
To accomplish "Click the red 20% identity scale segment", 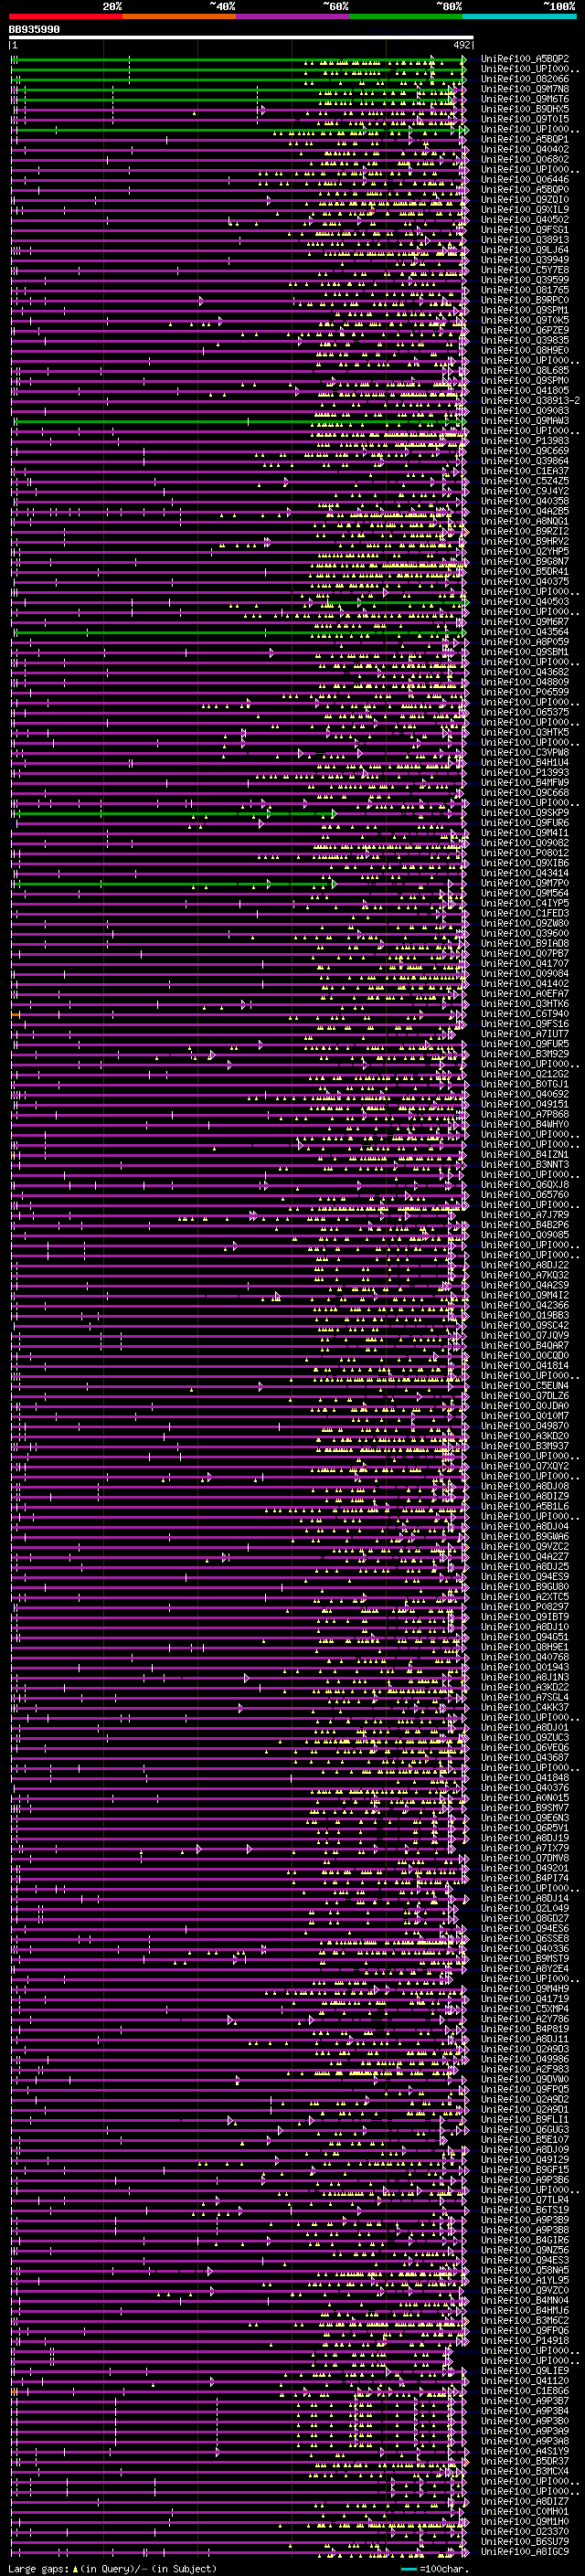I will 65,17.
